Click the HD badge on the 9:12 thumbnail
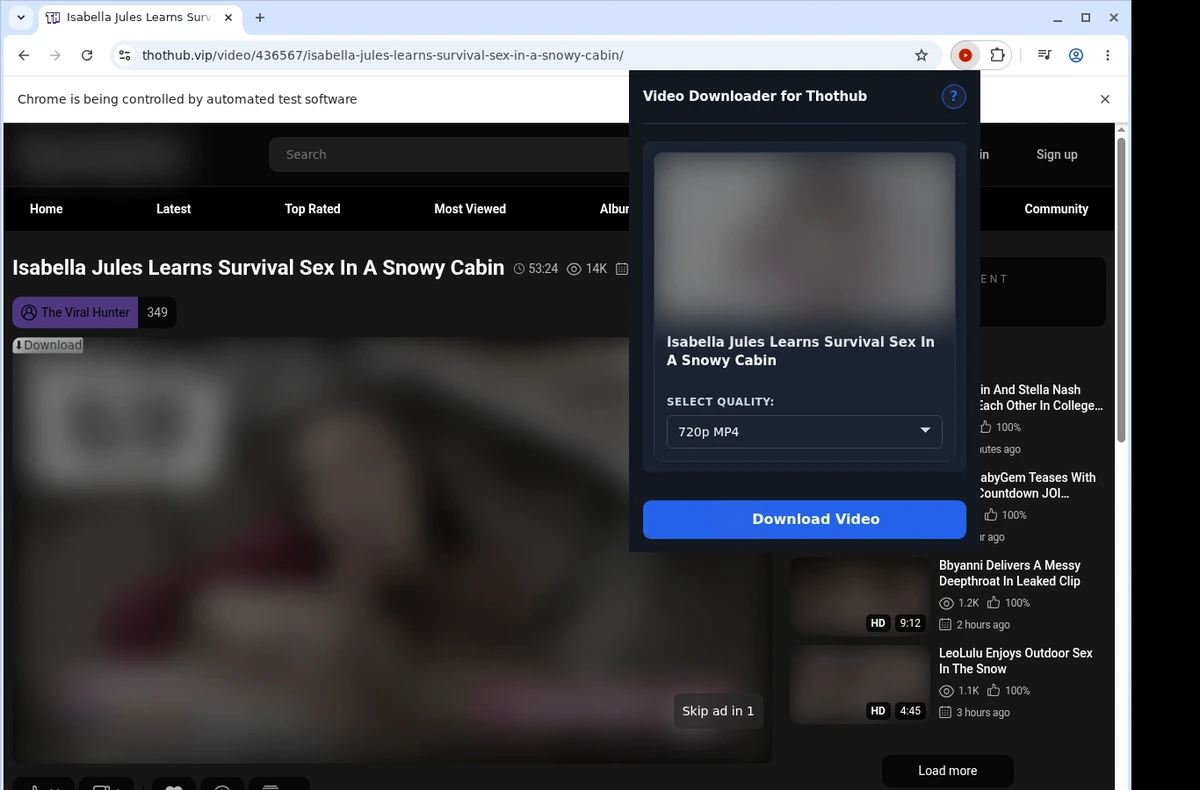Screen dimensions: 1200x790 [878, 623]
